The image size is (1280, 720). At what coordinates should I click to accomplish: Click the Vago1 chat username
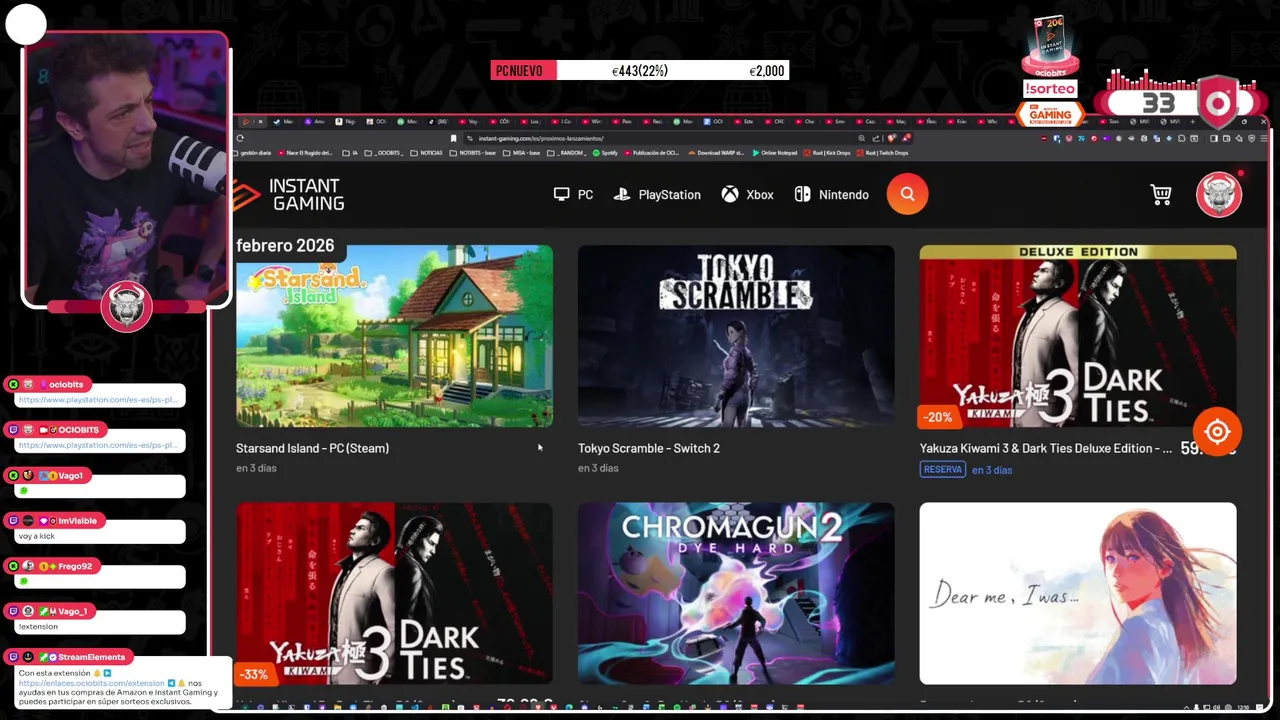(x=70, y=475)
